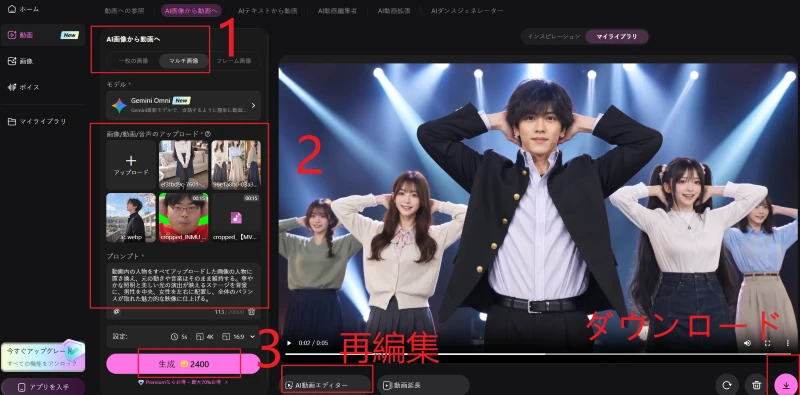Image resolution: width=800 pixels, height=395 pixels.
Task: Switch to マイライブラリ view toggle
Action: coord(616,36)
